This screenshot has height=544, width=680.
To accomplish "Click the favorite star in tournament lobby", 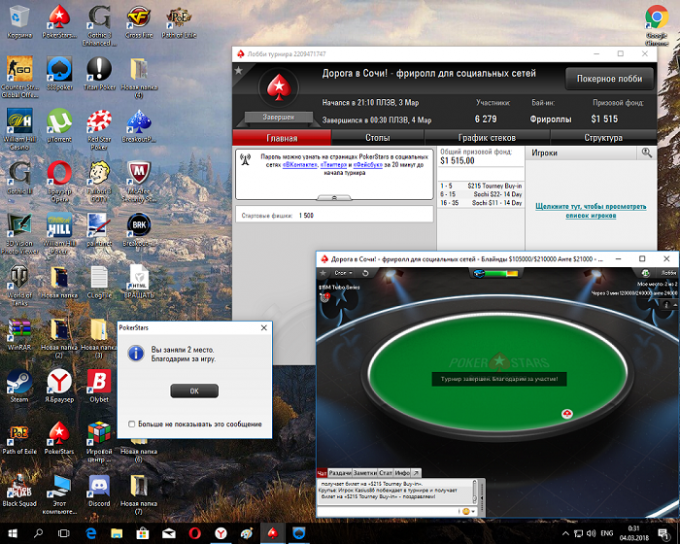I will click(x=239, y=70).
